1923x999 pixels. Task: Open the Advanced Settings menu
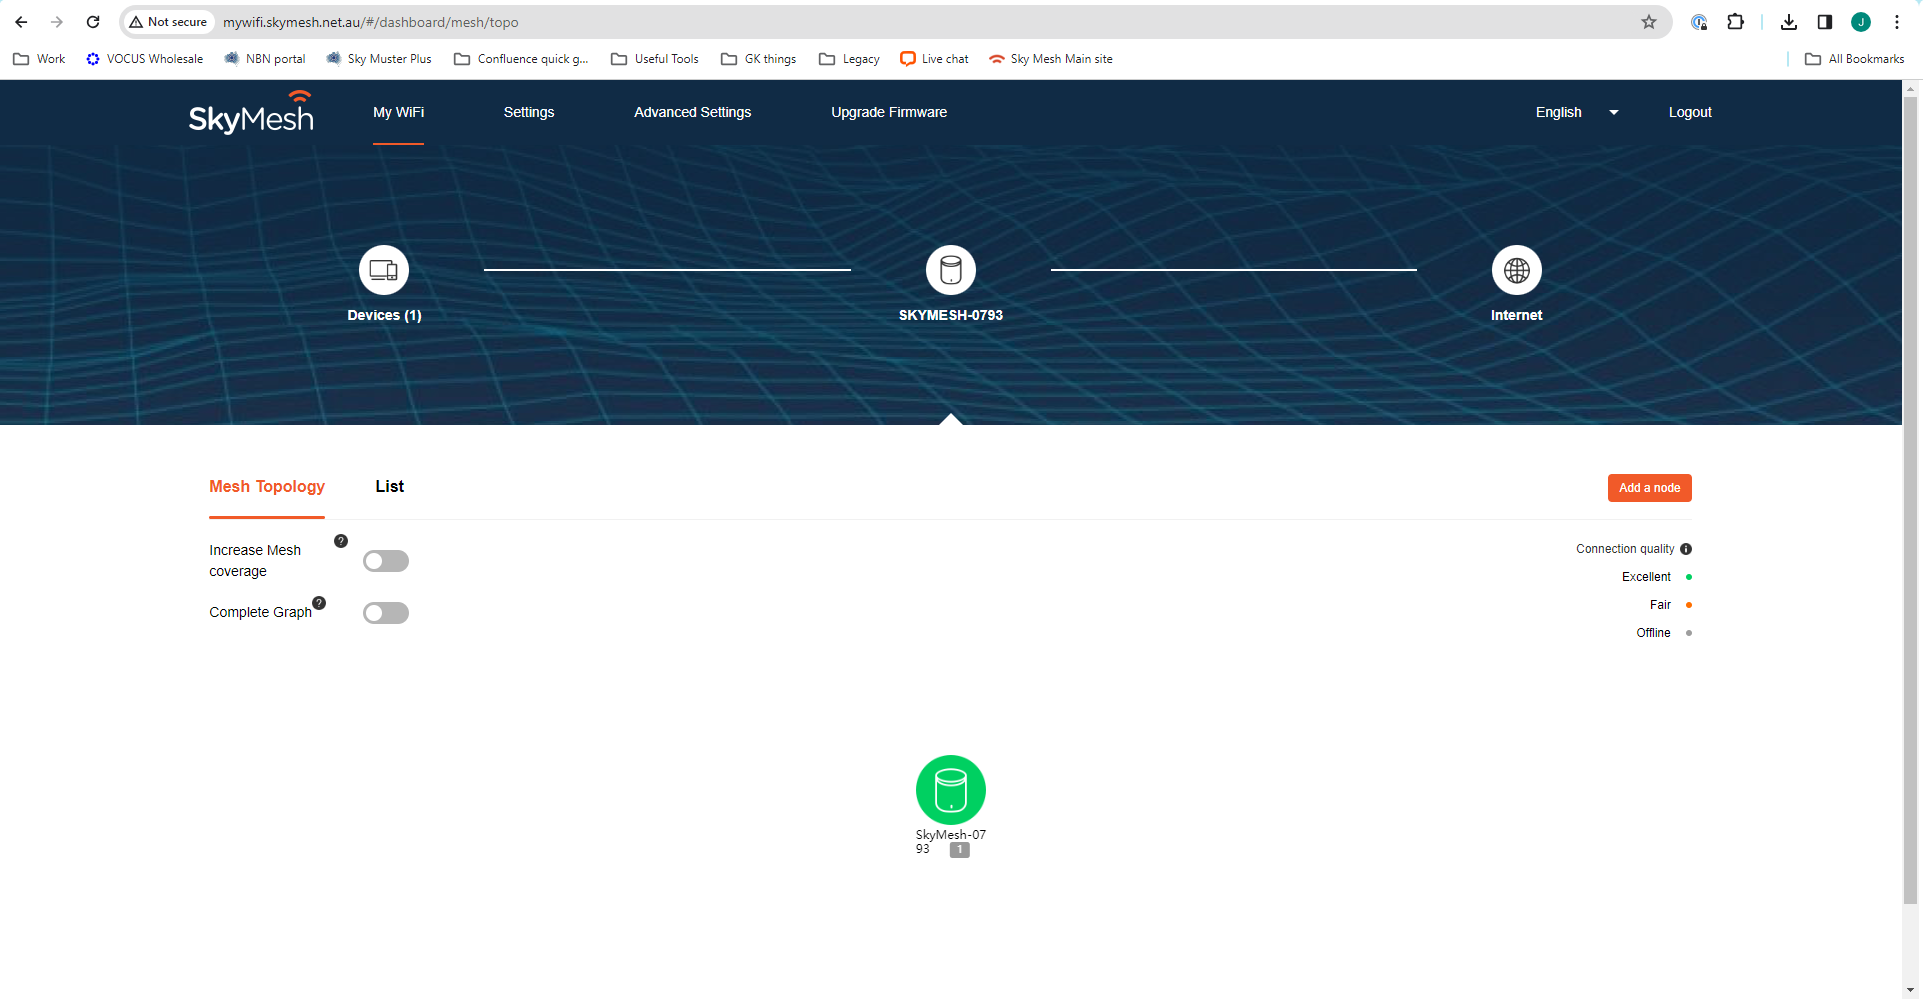click(x=692, y=112)
